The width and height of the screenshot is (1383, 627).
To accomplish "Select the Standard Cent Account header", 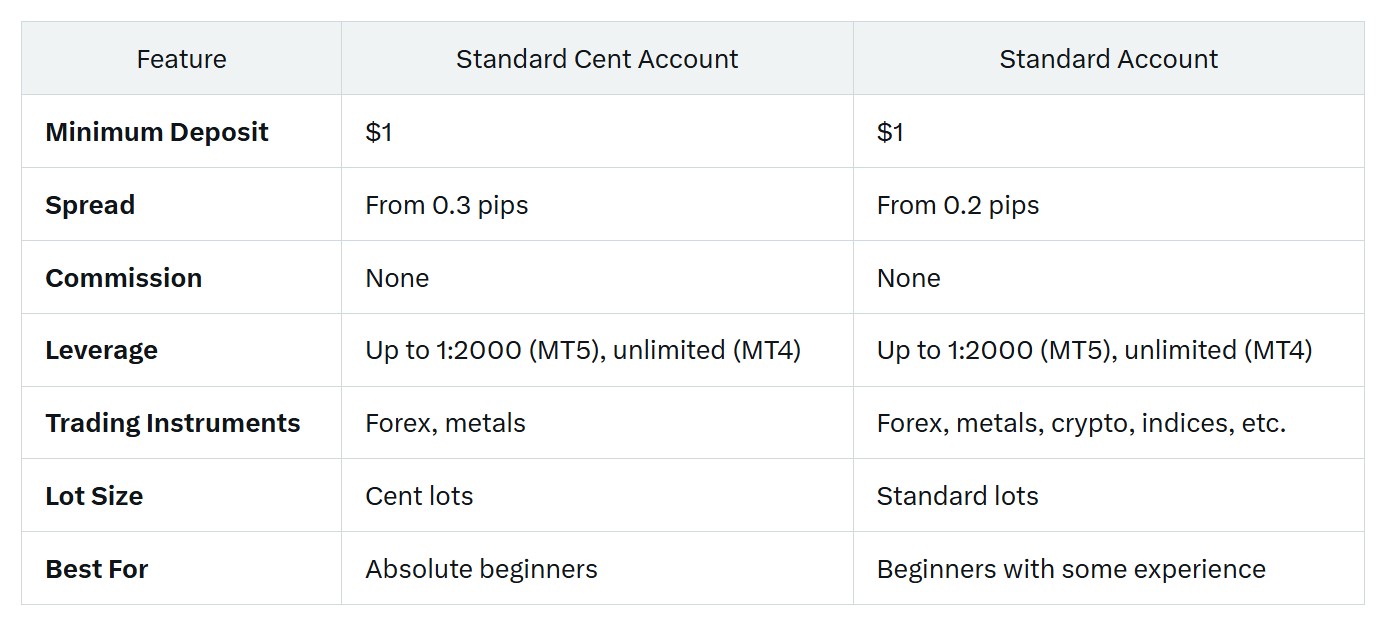I will (597, 59).
